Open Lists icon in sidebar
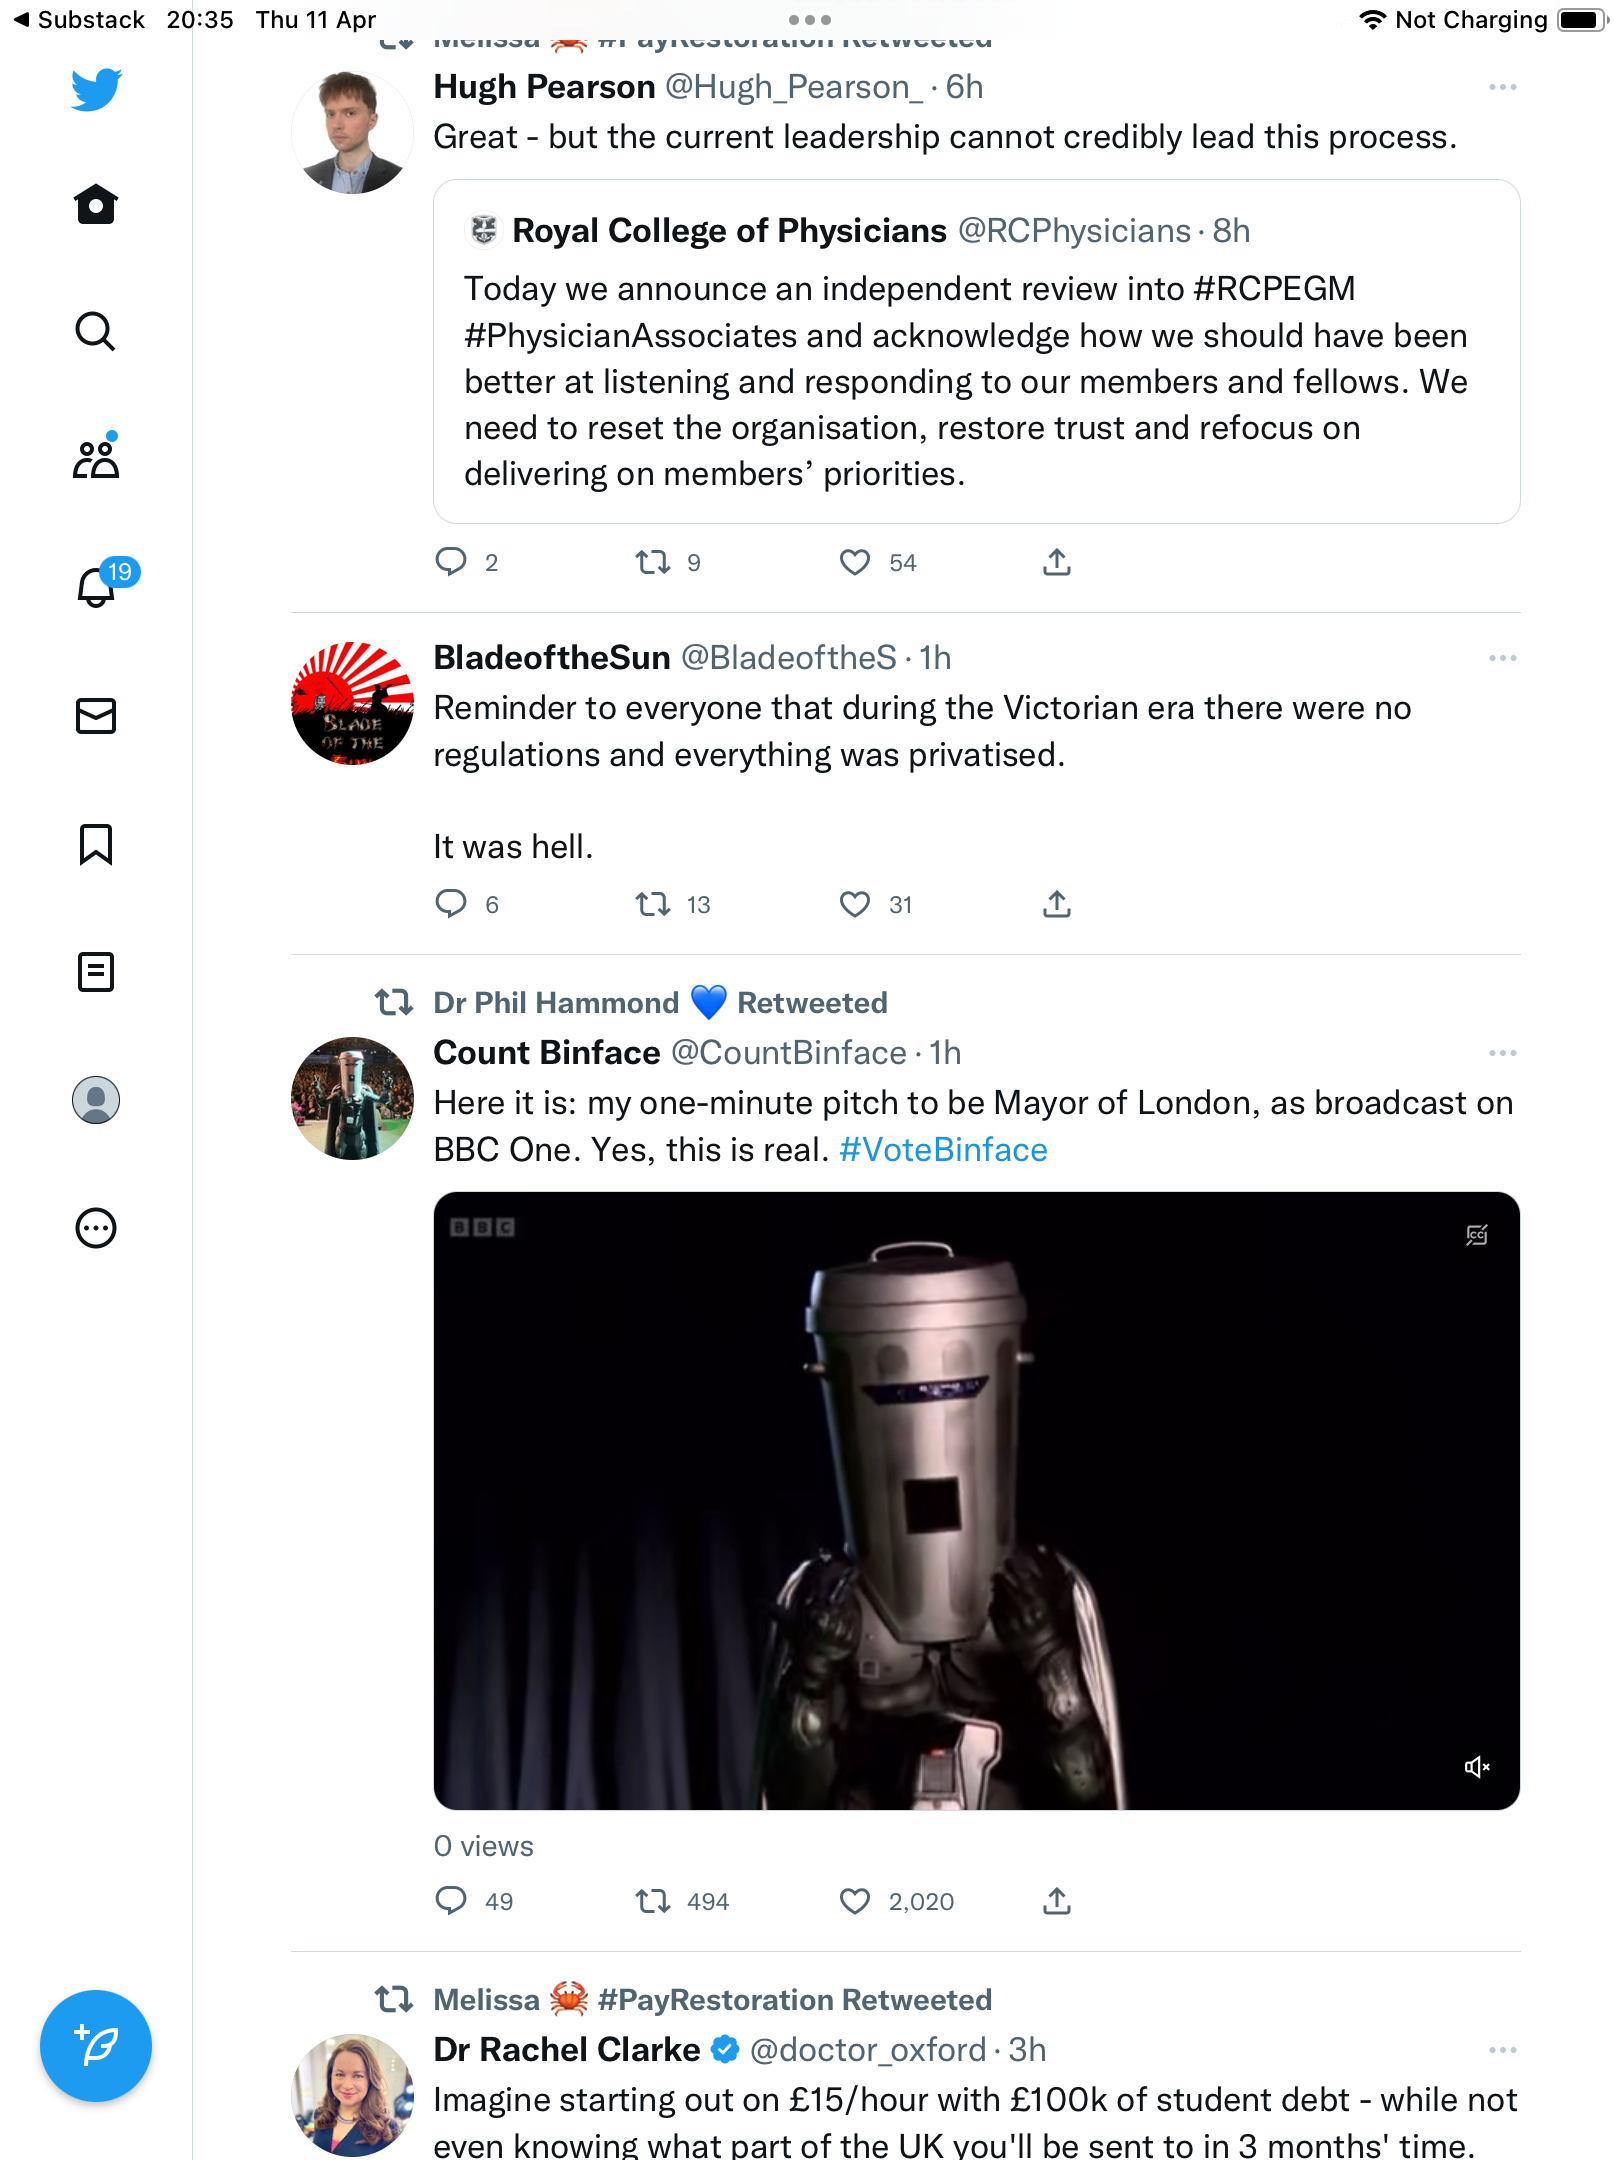 96,971
